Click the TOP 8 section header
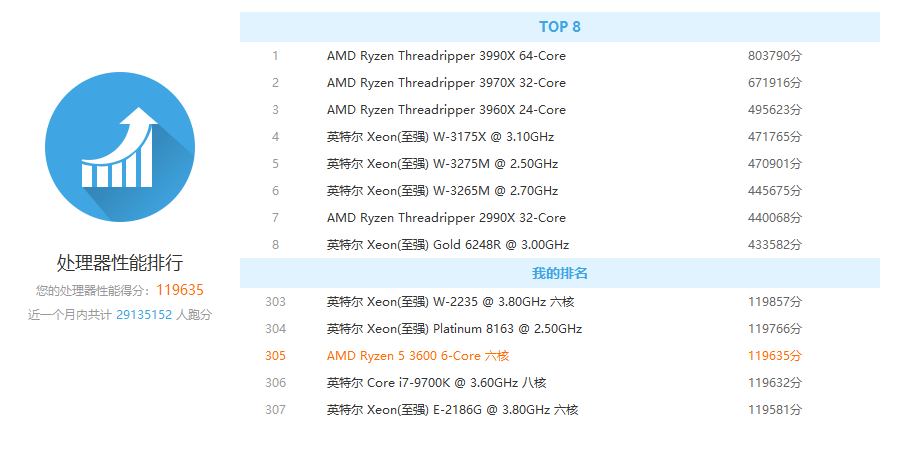This screenshot has height=468, width=900. pos(559,27)
